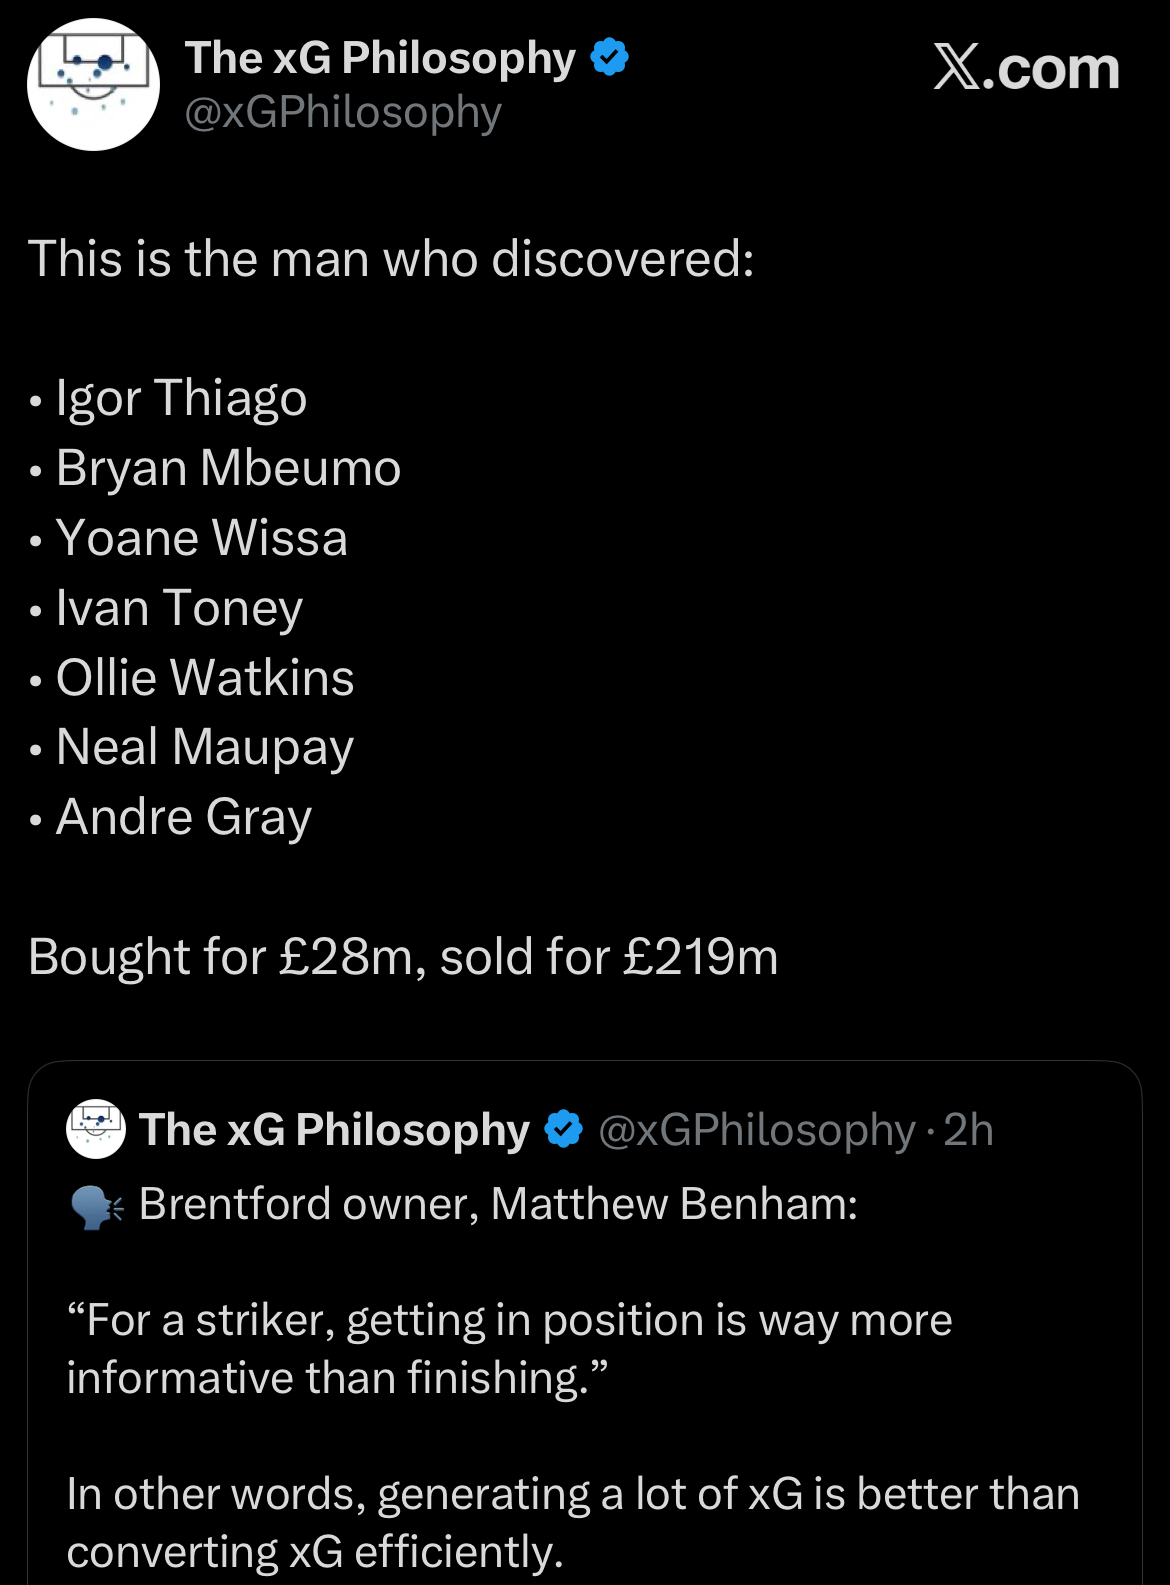Click the @xGPhilosophy handle in the quoted post
Image resolution: width=1170 pixels, height=1585 pixels.
pos(756,1130)
